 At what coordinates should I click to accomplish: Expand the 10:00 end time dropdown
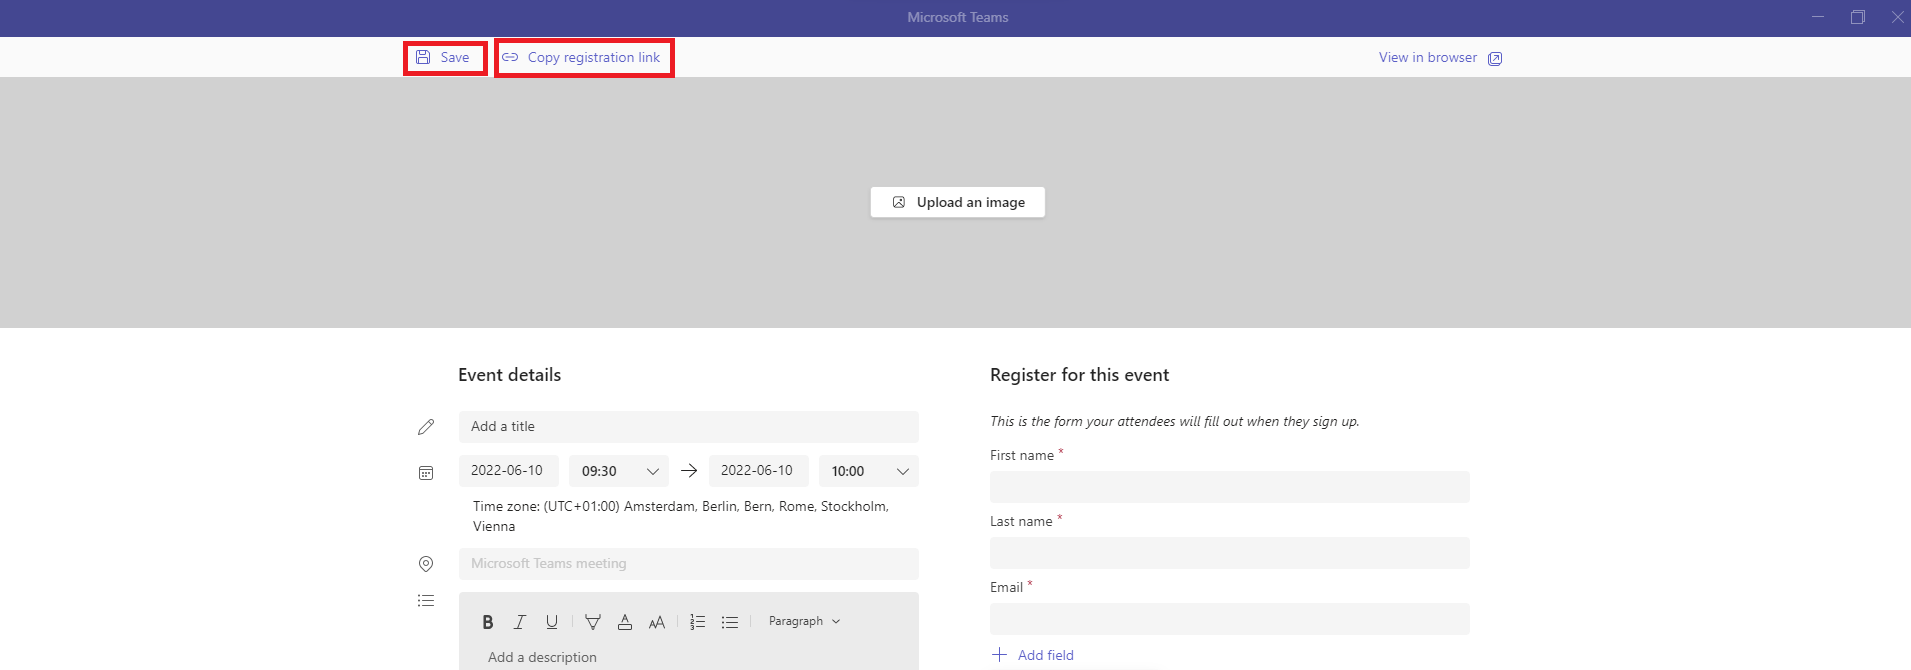pyautogui.click(x=869, y=471)
